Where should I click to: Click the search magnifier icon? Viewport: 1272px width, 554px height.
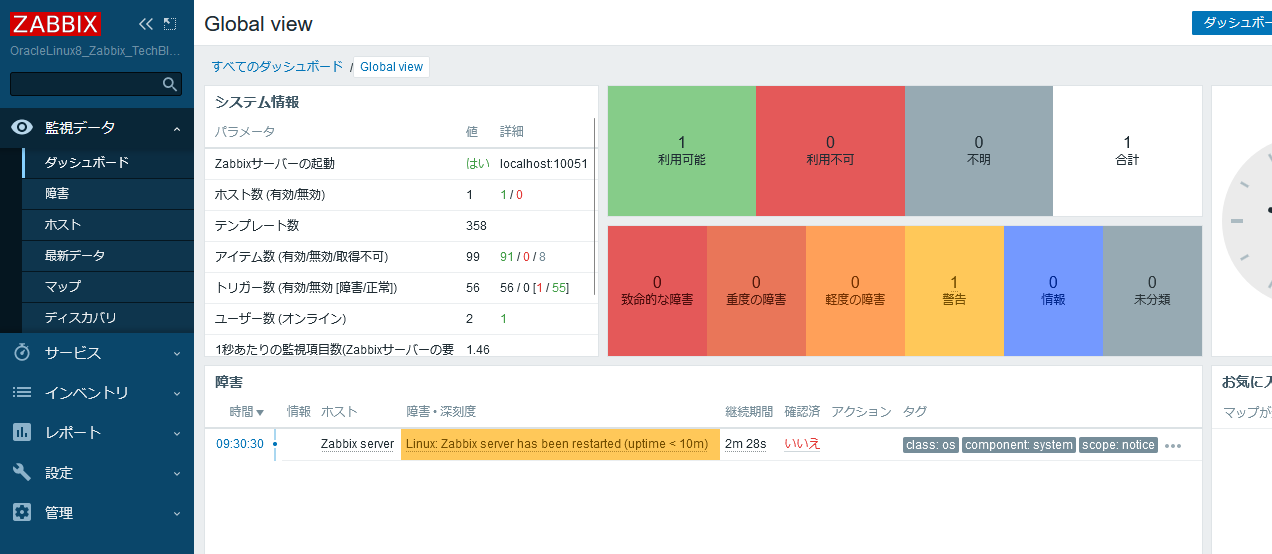coord(170,84)
